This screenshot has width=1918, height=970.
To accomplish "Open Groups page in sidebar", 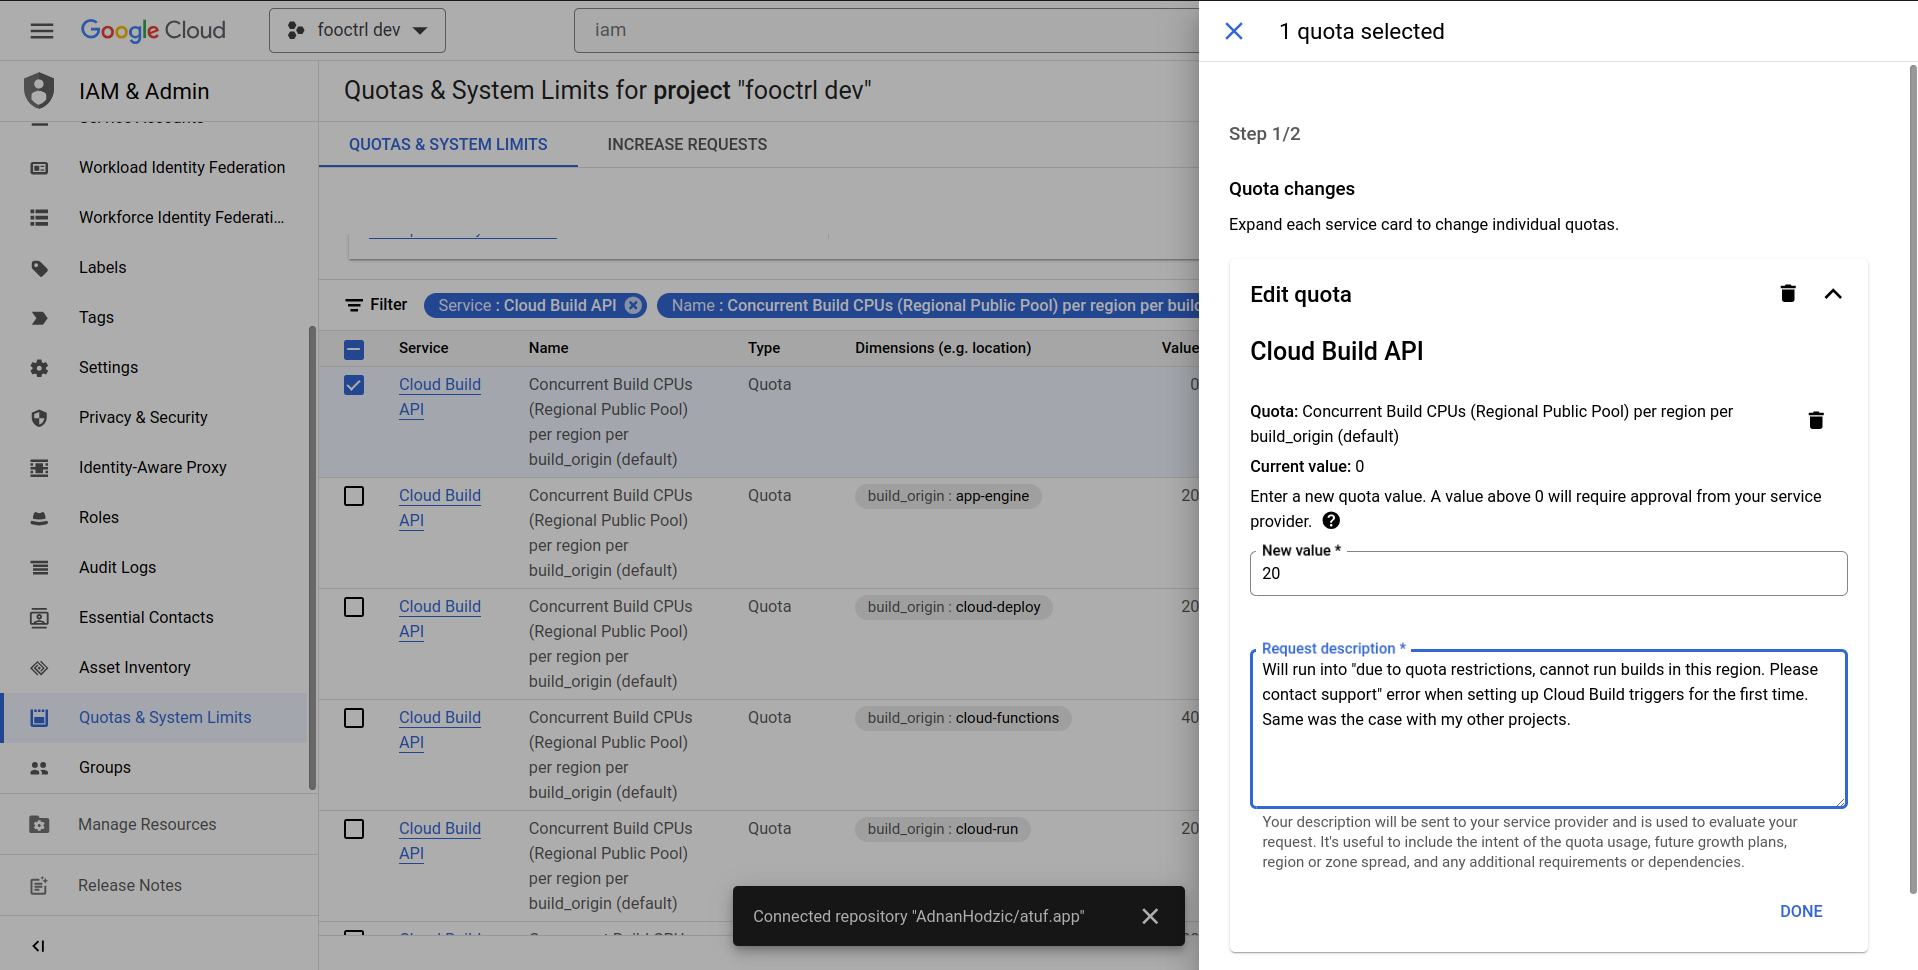I will 105,768.
